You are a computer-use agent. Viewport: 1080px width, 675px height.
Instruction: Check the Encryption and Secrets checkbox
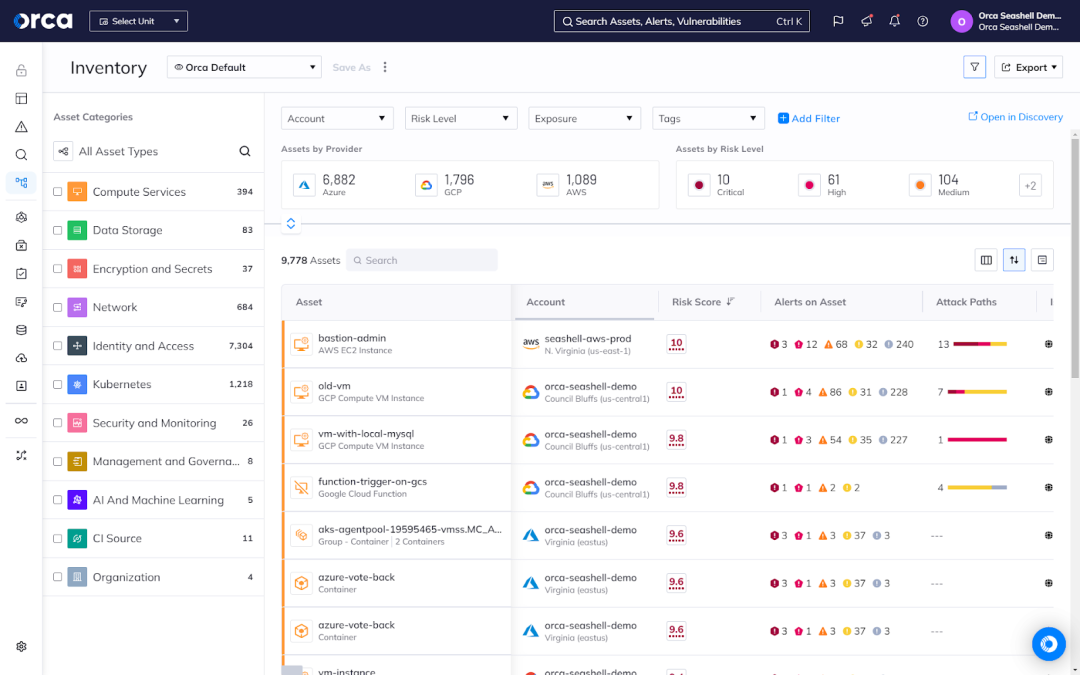[58, 269]
